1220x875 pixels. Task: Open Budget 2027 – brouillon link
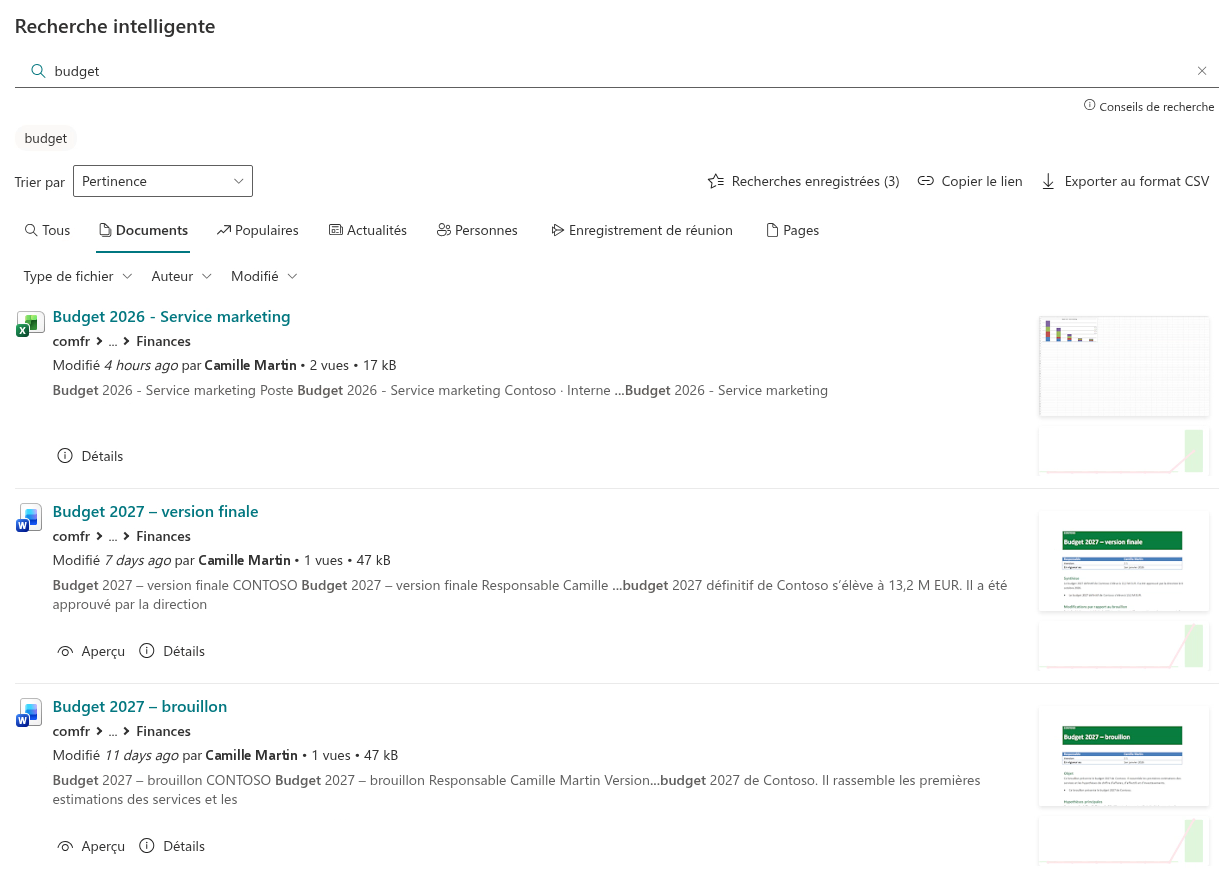point(140,707)
